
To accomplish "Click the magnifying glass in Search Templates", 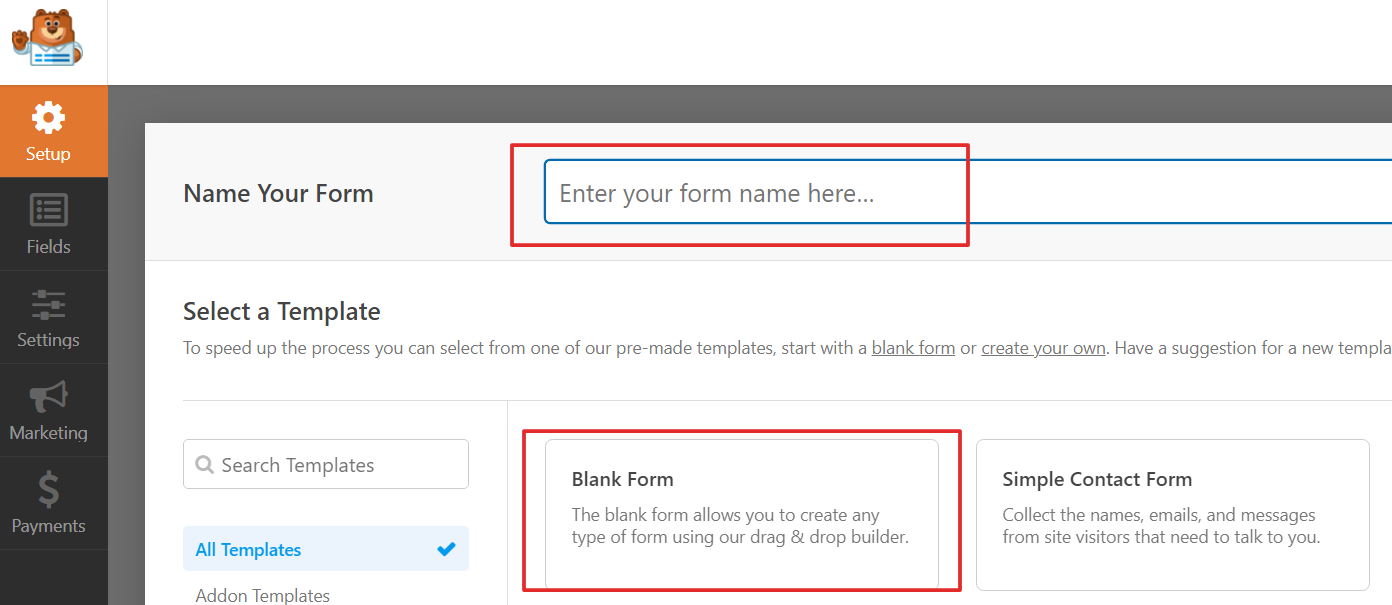I will pyautogui.click(x=206, y=464).
